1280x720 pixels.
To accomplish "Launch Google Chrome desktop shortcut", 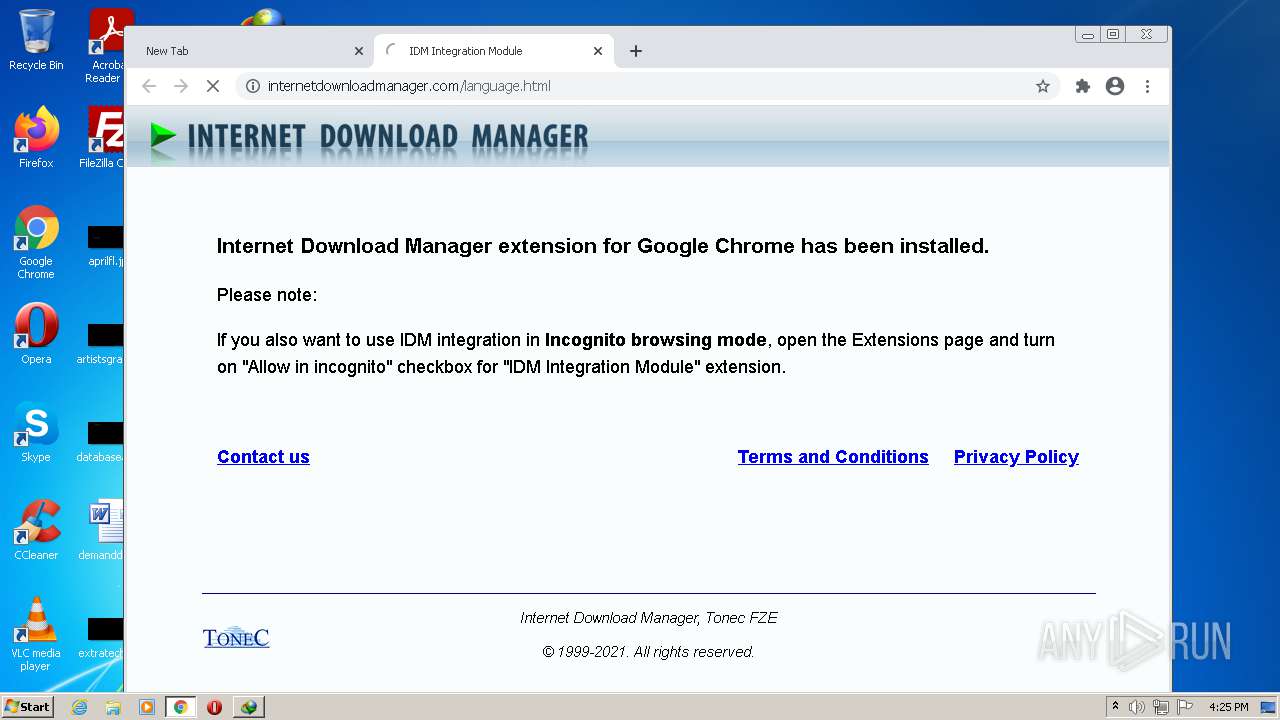I will click(x=36, y=243).
